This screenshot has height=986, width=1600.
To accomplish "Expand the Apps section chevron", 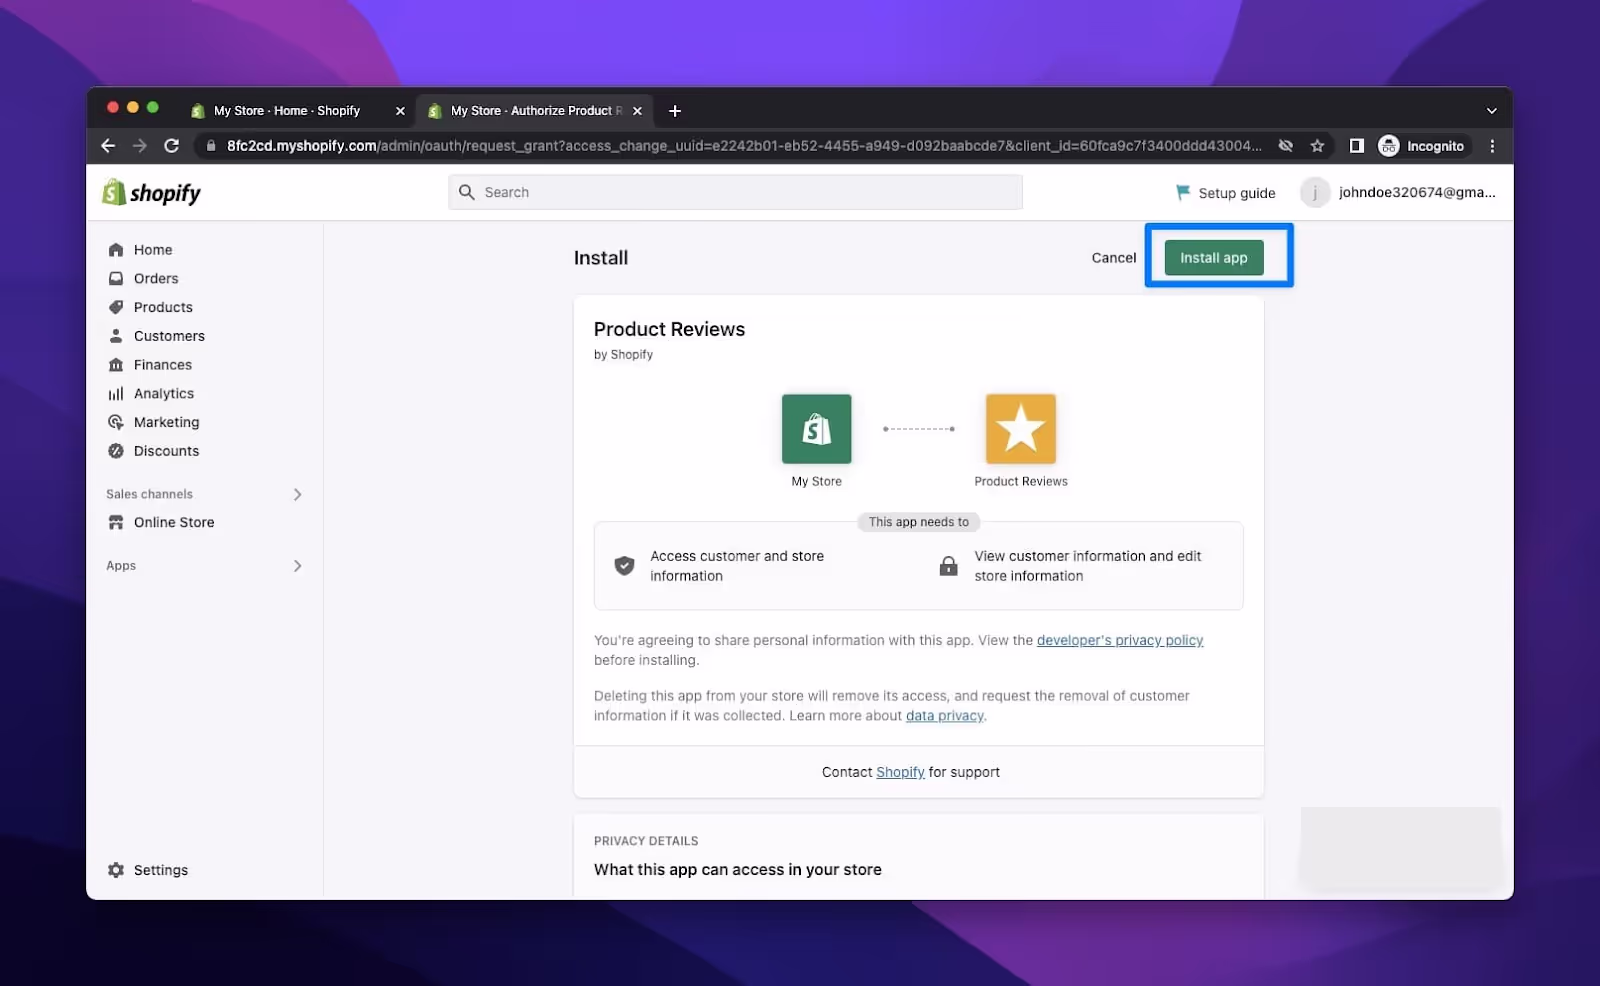I will [297, 566].
